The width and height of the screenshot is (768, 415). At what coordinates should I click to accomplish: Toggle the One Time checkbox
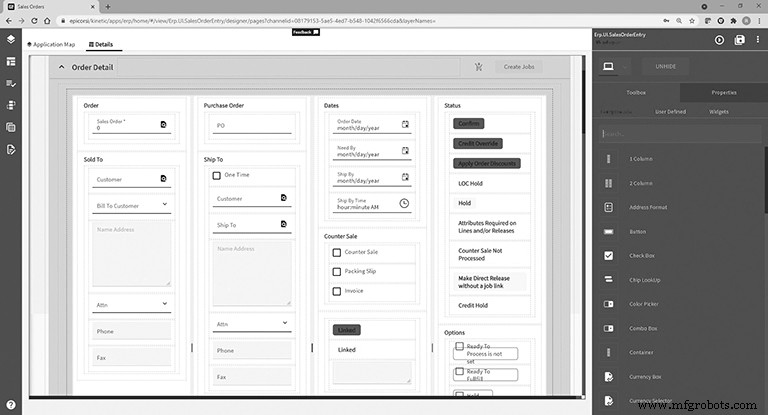pyautogui.click(x=216, y=175)
